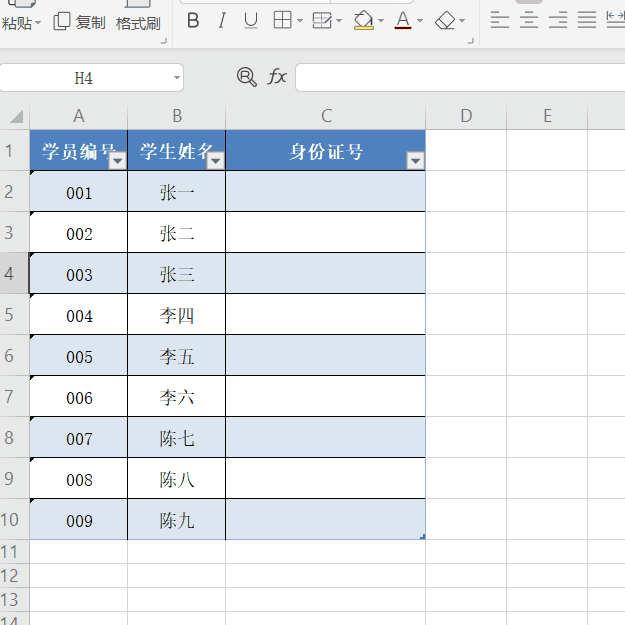This screenshot has height=625, width=625.
Task: Click the fx insert function icon
Action: click(x=277, y=77)
